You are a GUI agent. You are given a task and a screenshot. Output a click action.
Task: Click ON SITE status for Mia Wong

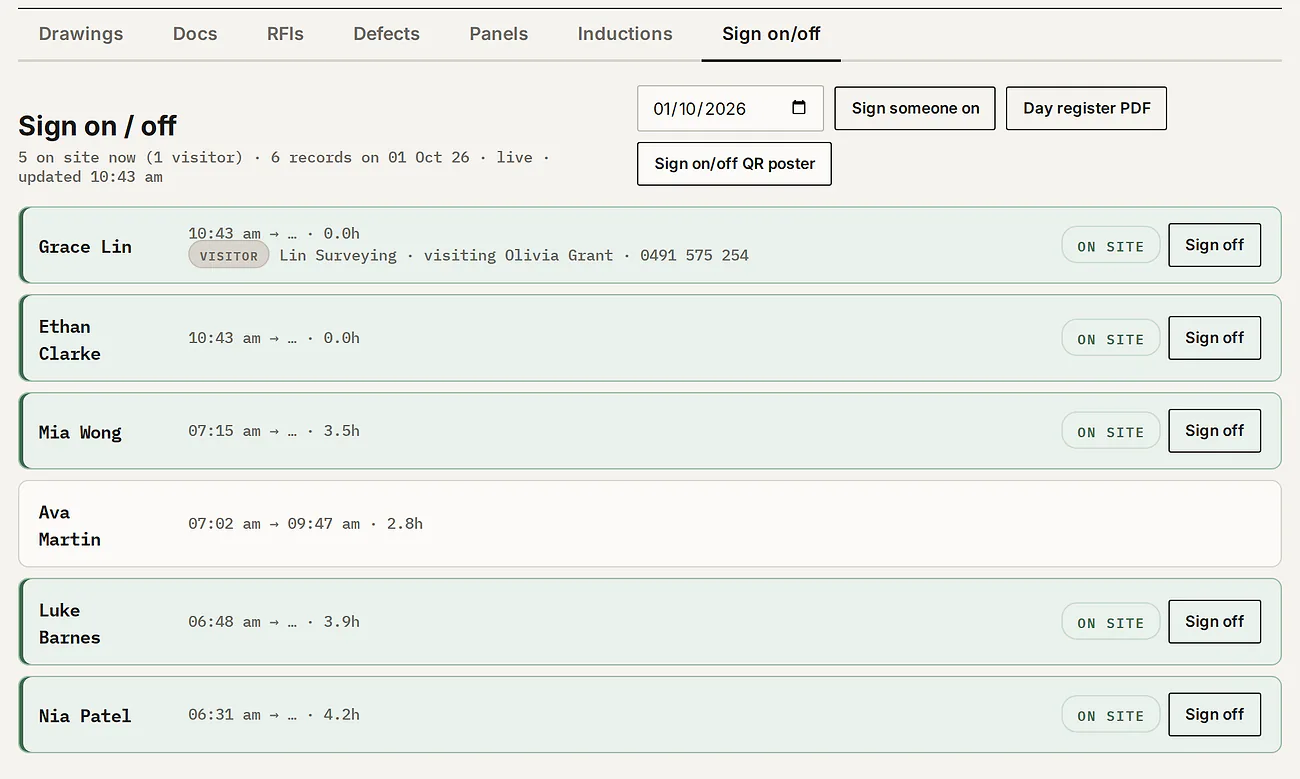pos(1110,432)
